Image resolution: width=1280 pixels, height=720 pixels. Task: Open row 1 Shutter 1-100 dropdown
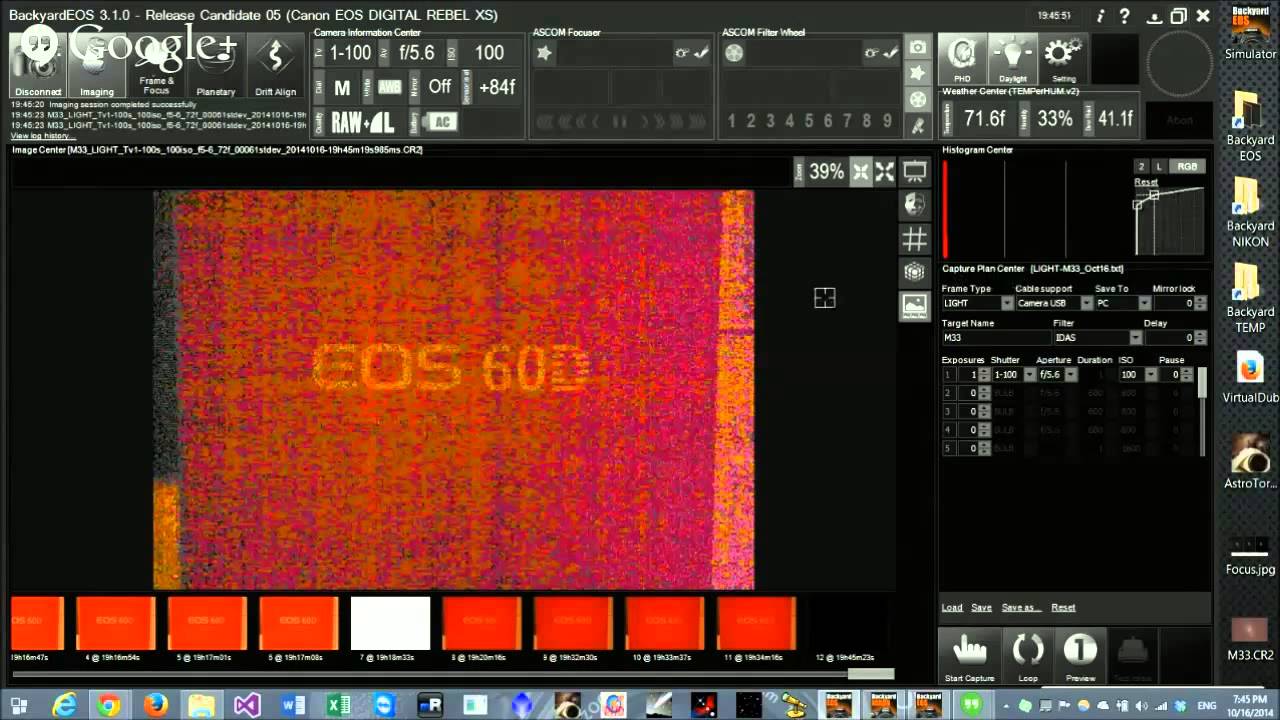(1030, 375)
